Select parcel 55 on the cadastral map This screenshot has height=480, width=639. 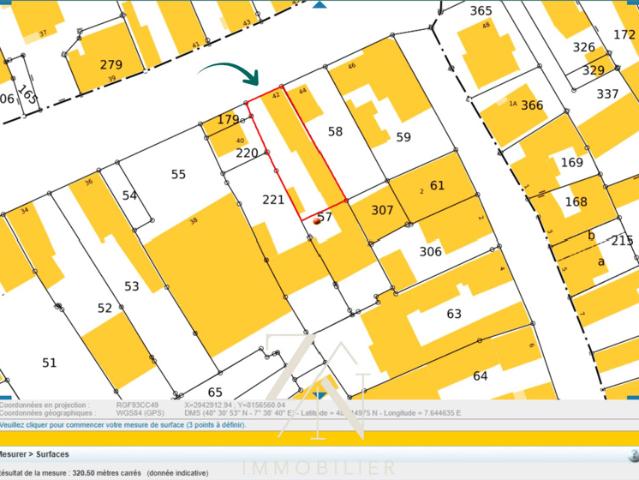tap(178, 174)
